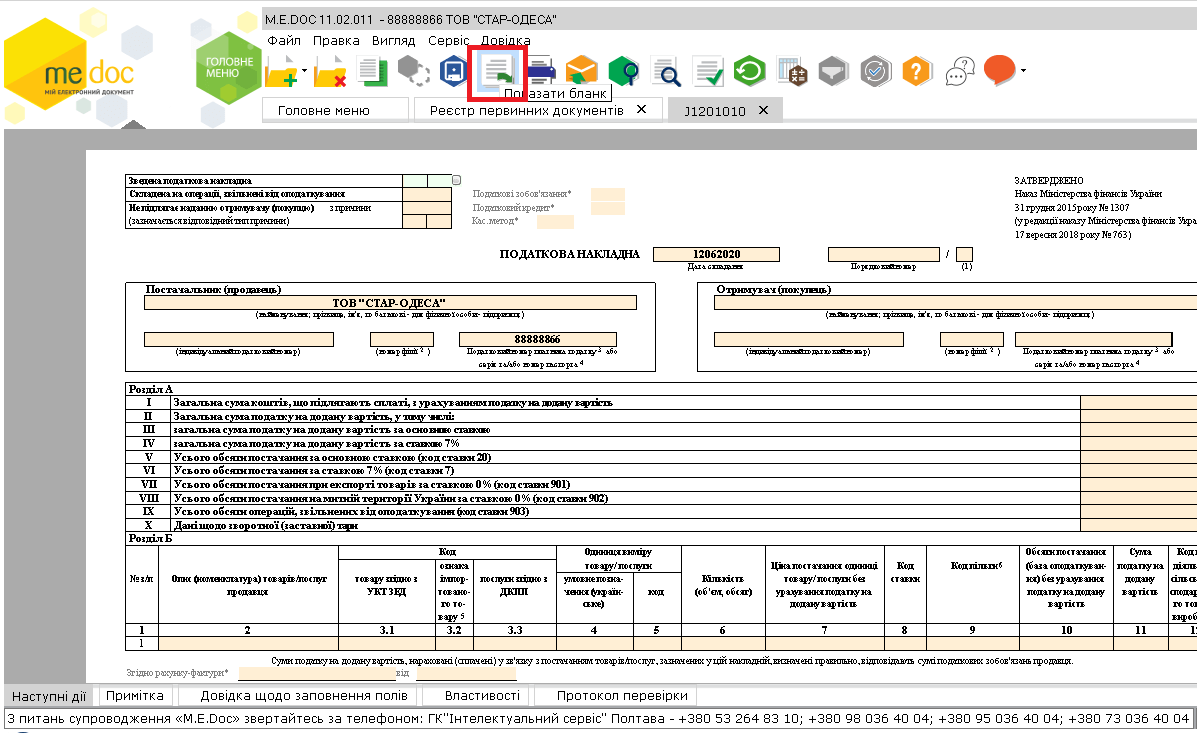Expand dropdown arrow next to red bubble
The image size is (1197, 733).
point(1023,71)
